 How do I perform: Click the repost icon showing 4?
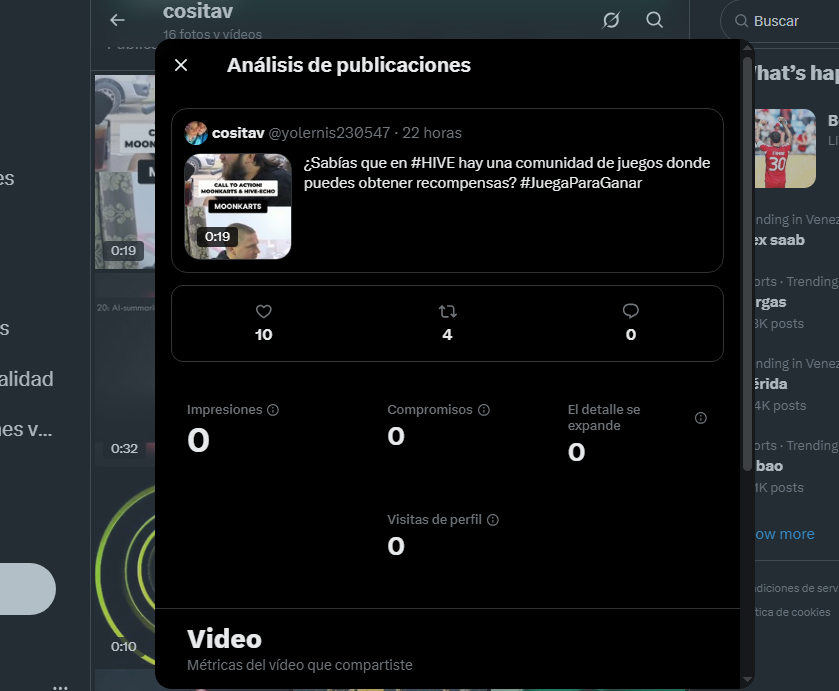(447, 311)
